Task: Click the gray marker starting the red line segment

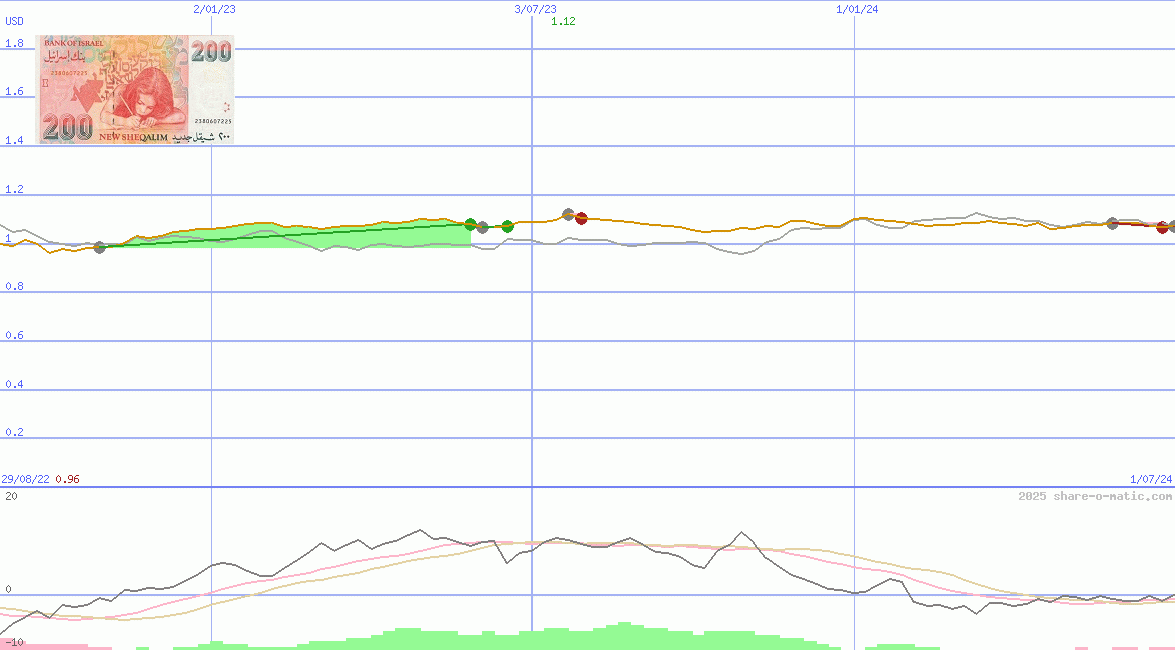Action: [1113, 223]
